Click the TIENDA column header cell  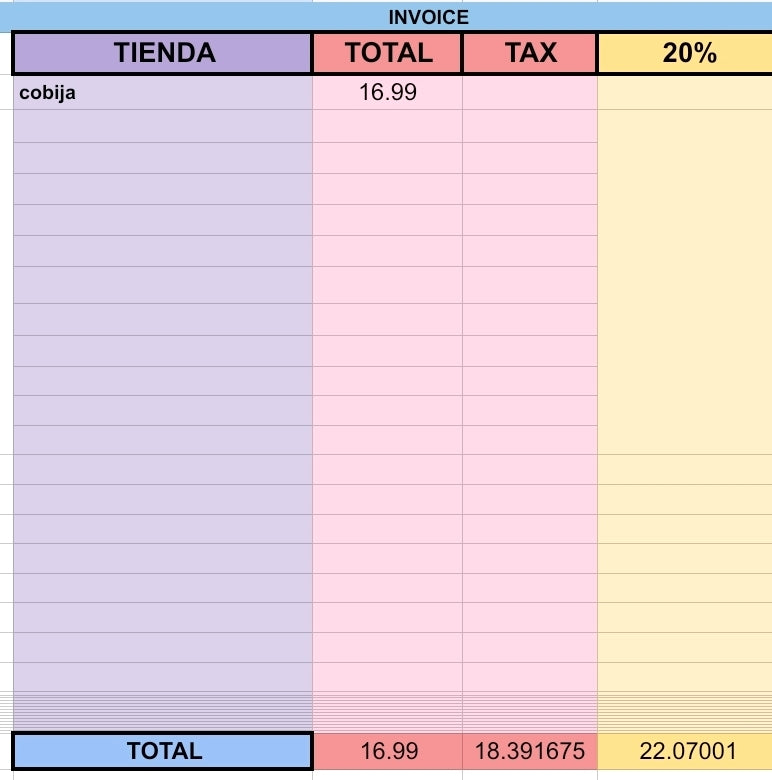click(x=163, y=53)
